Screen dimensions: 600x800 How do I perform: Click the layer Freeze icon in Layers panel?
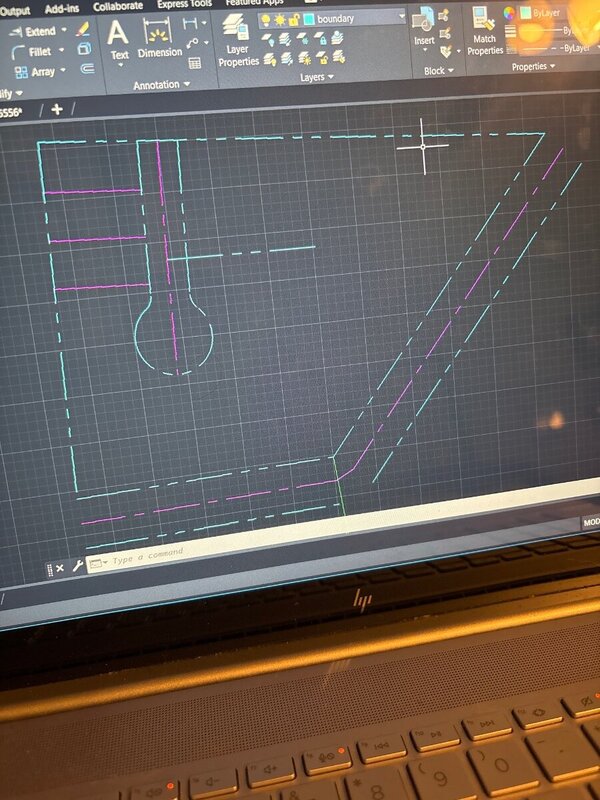(303, 39)
